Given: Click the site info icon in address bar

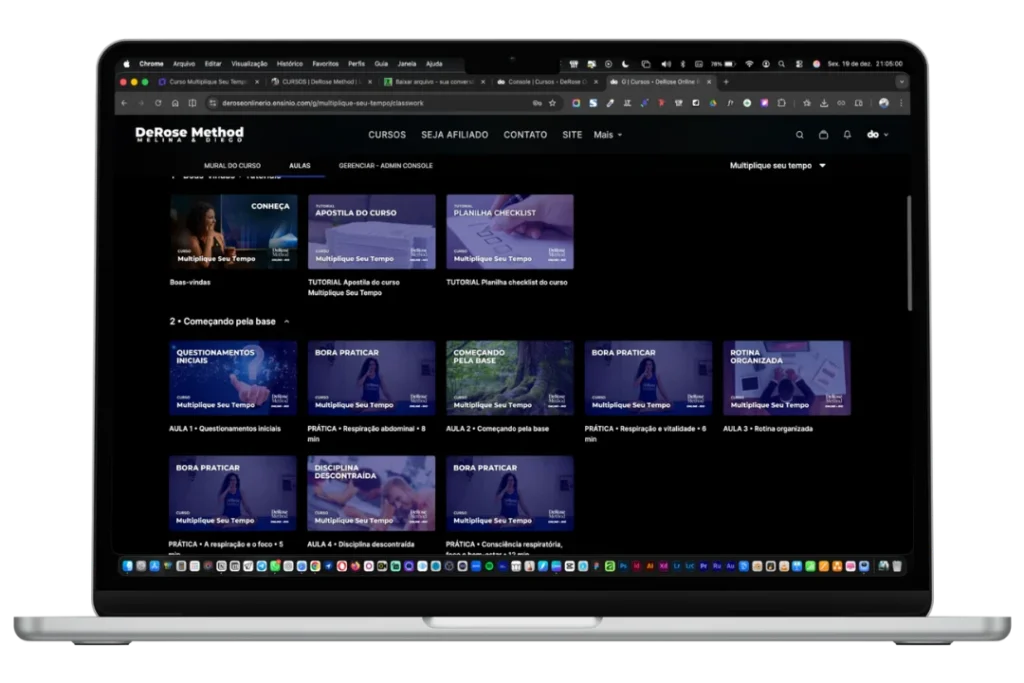Looking at the screenshot, I should click(212, 103).
